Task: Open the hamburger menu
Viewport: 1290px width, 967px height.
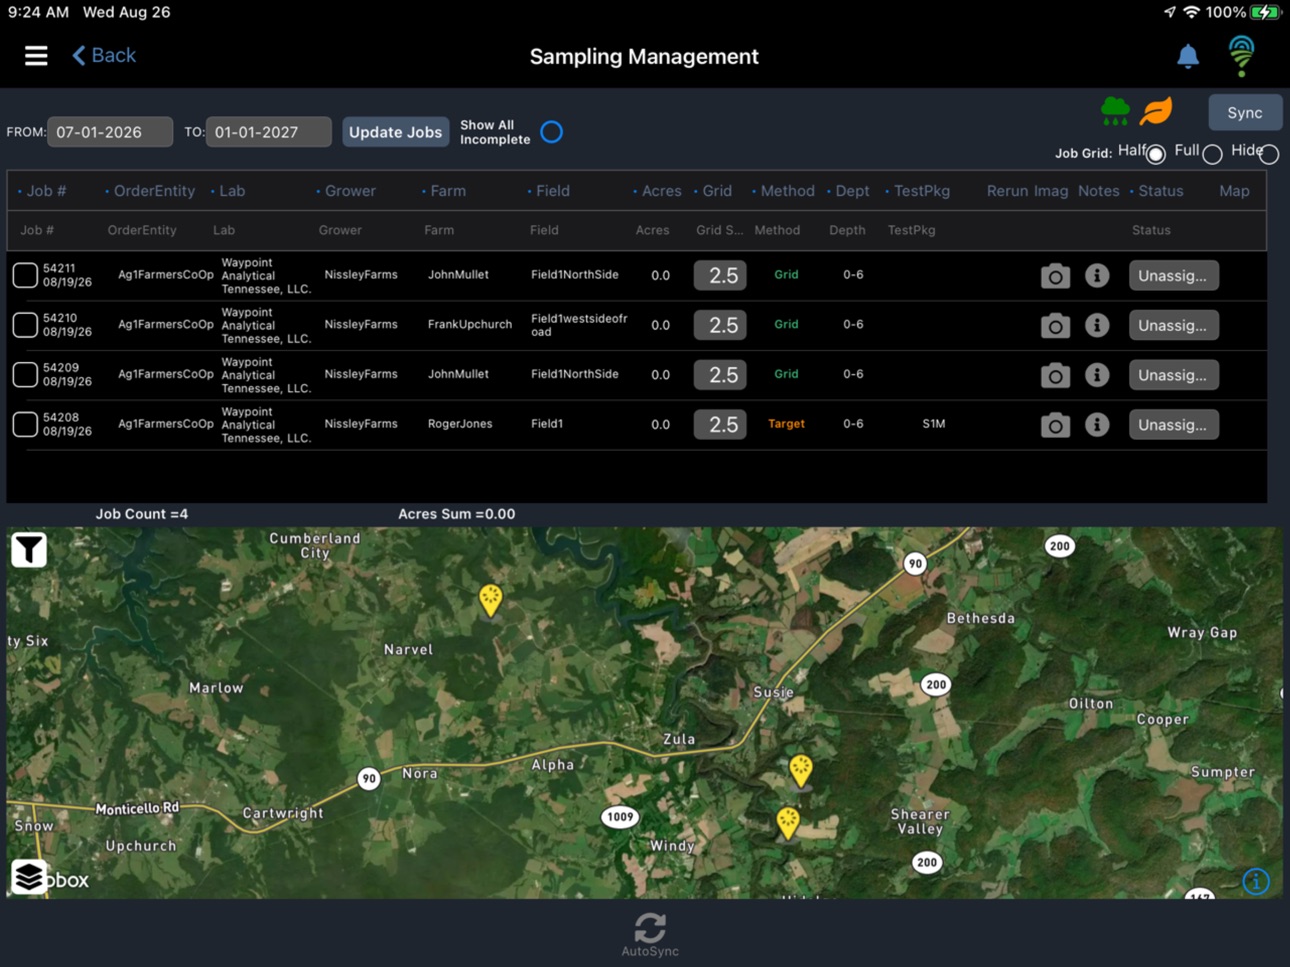Action: 36,56
